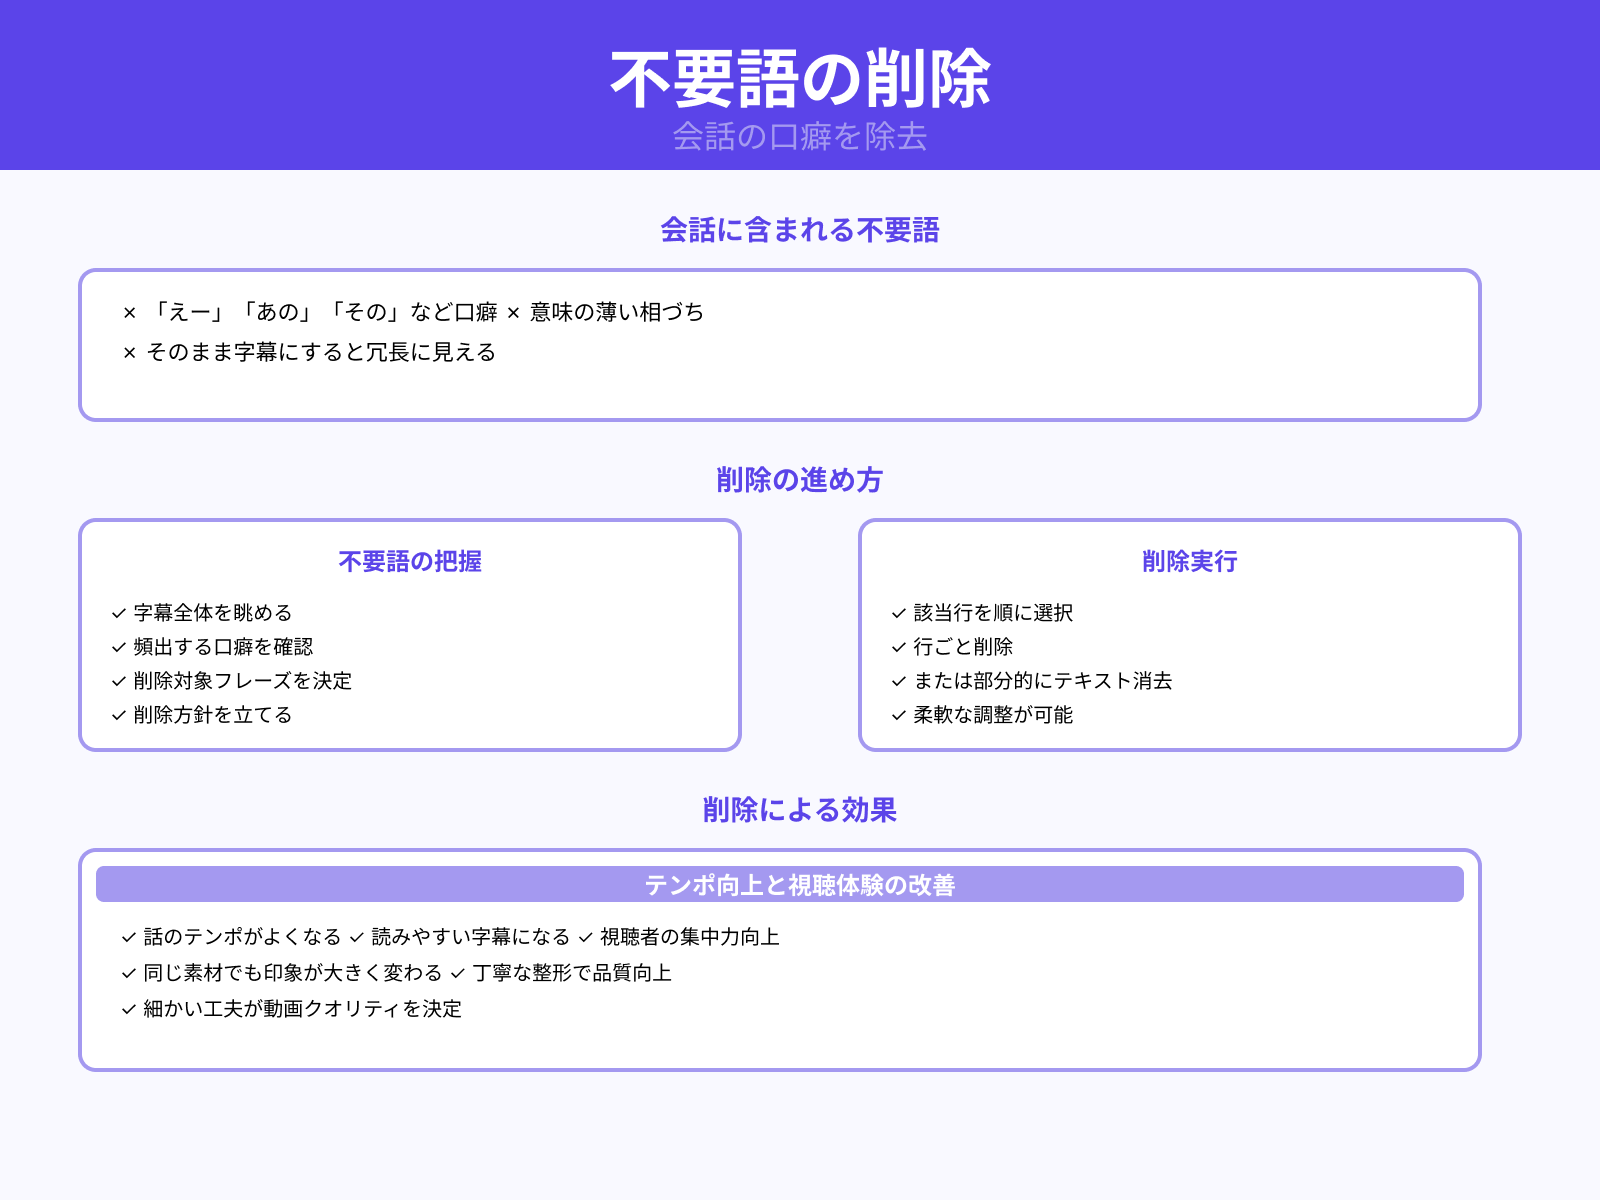1600x1200 pixels.
Task: Click the ✓ icon beside 字幕全体を眺める
Action: tap(118, 612)
